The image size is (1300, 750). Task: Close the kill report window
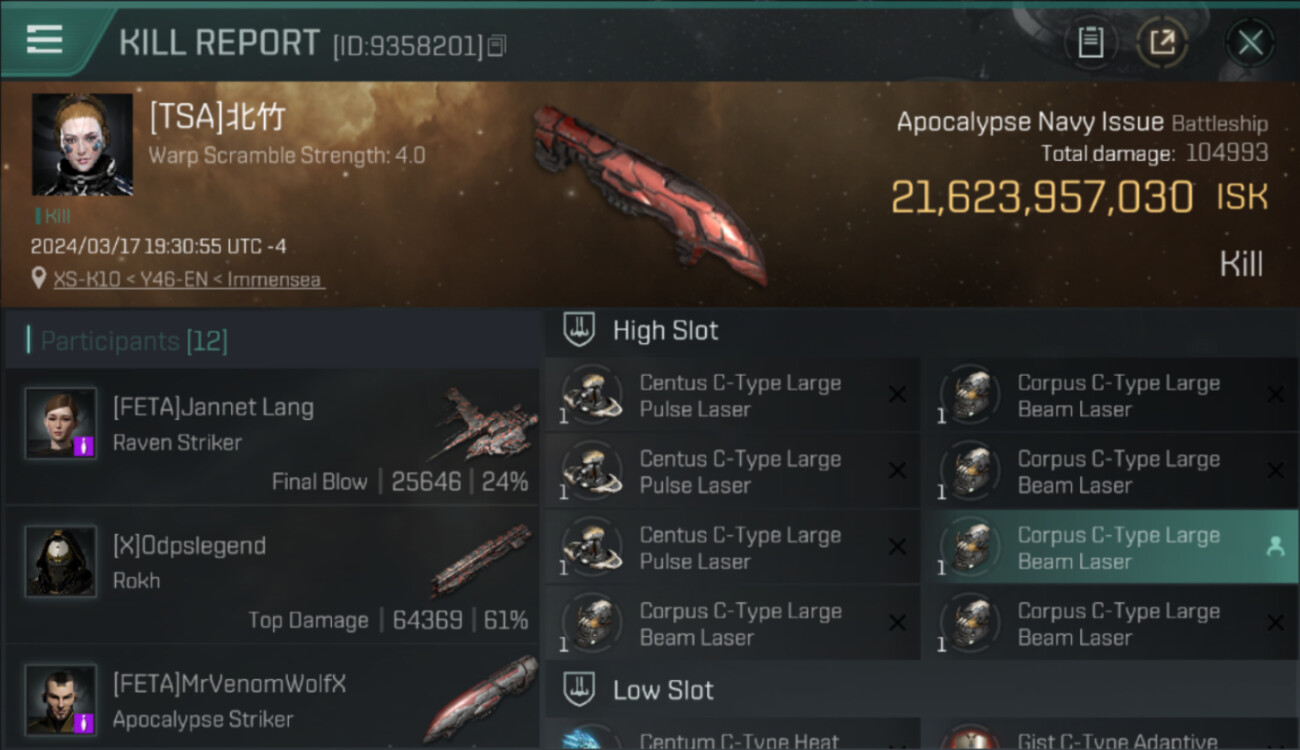1250,42
